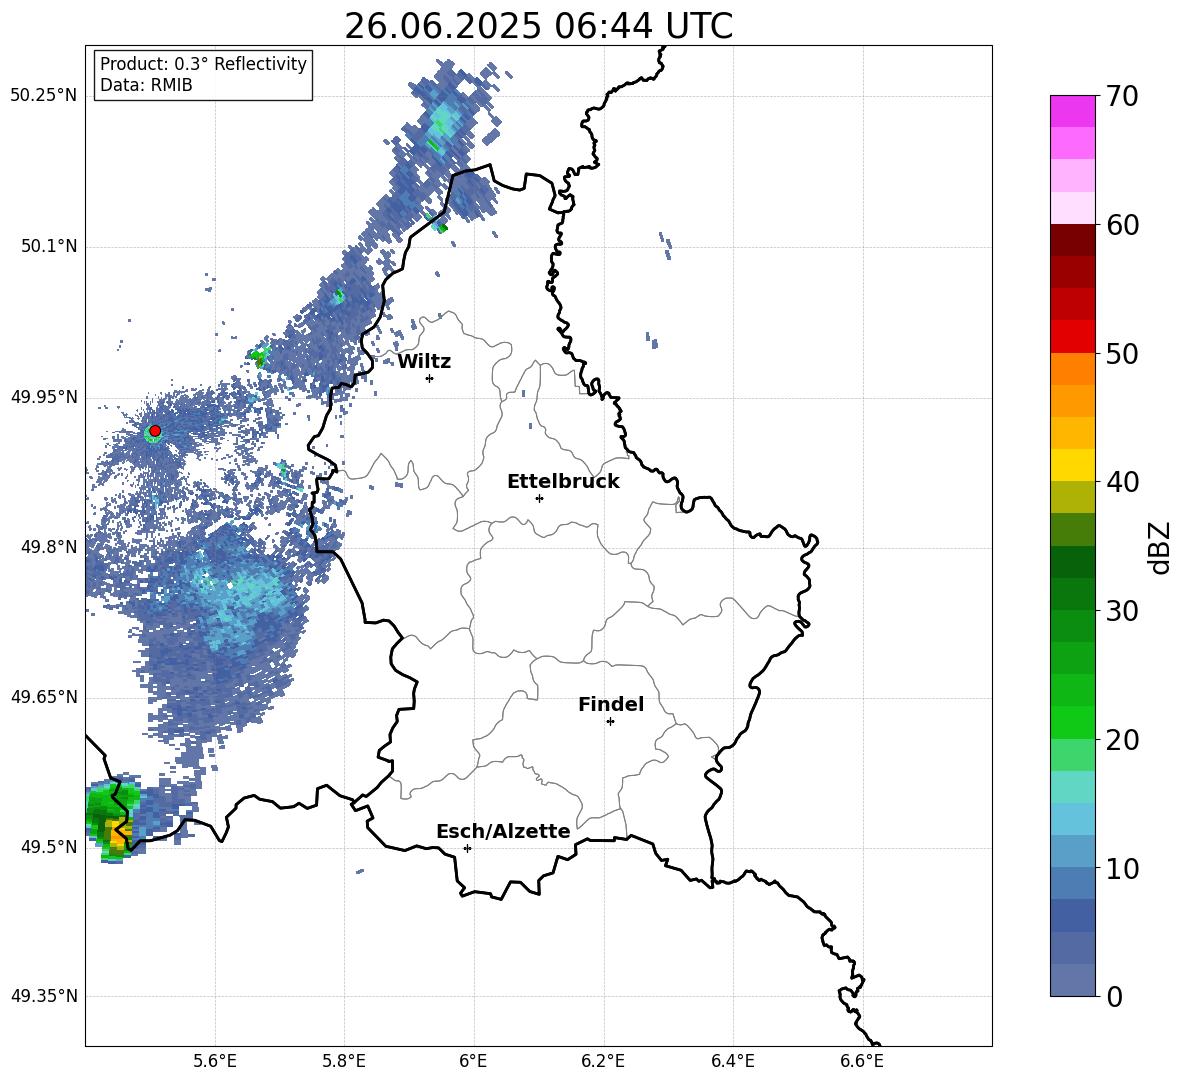Click the bright green colorbar band above 20

tap(1072, 722)
